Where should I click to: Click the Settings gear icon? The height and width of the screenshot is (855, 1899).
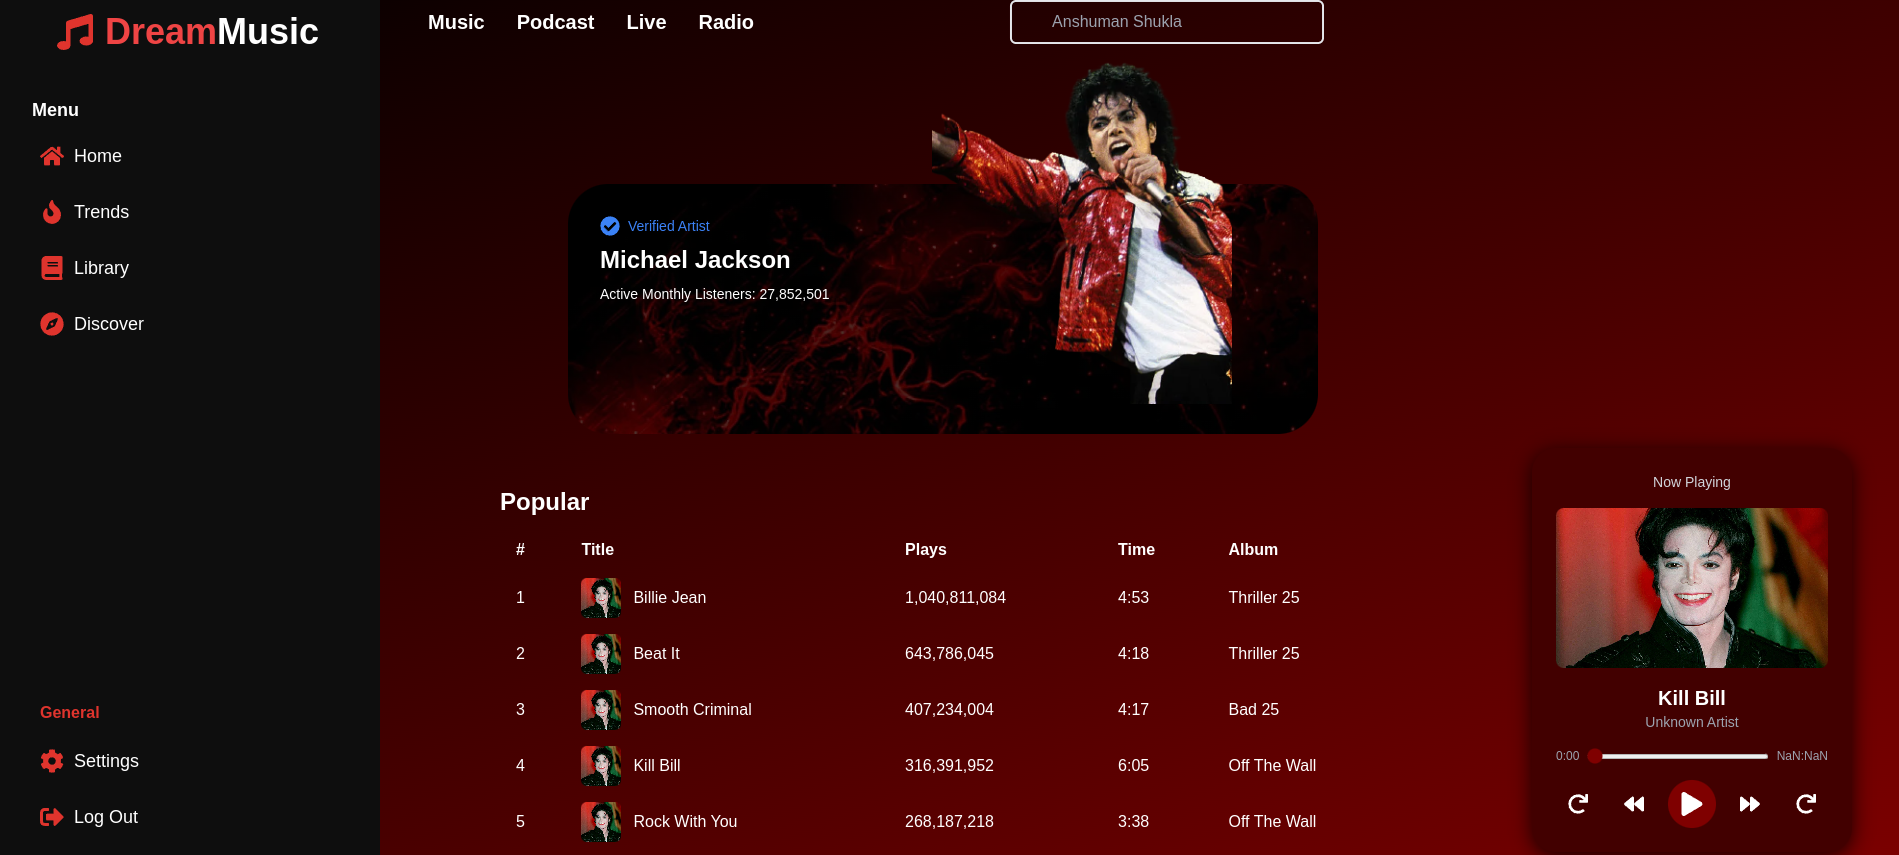click(x=52, y=761)
